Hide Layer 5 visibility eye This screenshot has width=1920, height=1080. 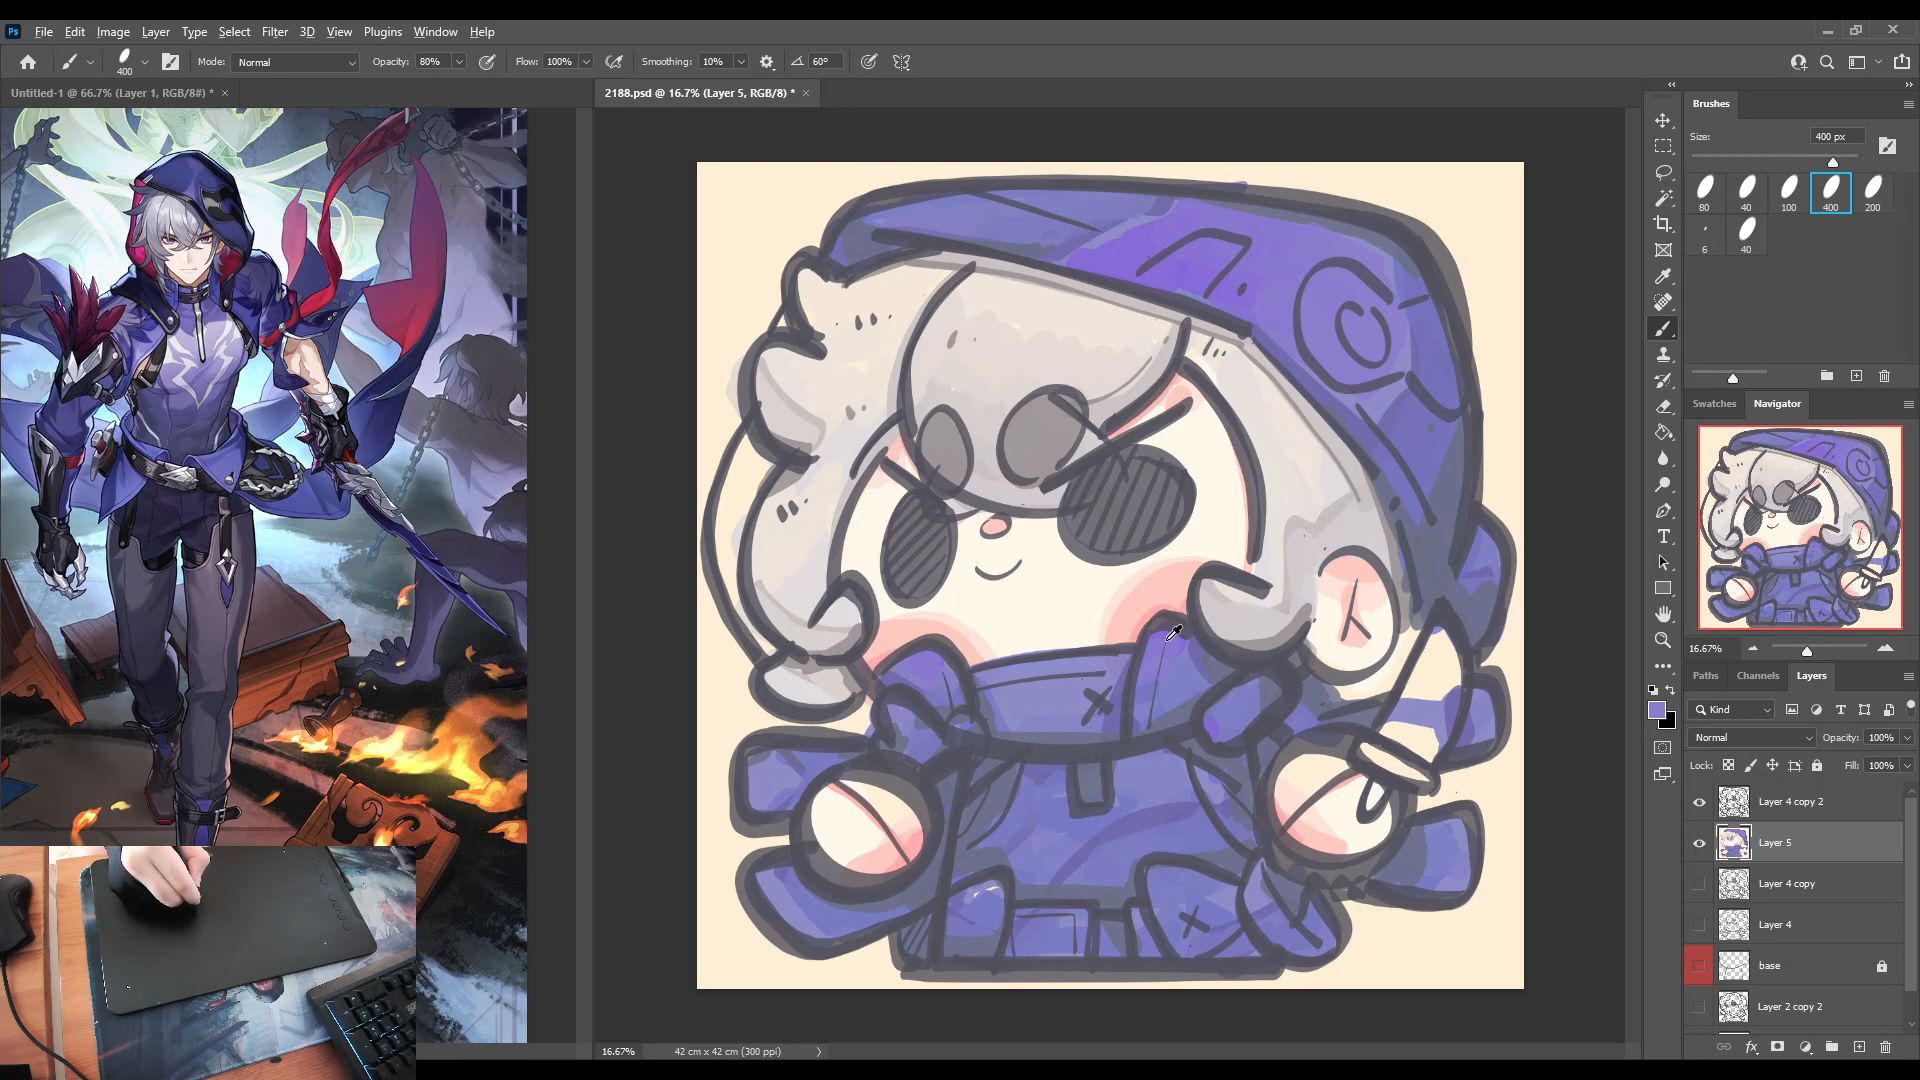point(1699,843)
